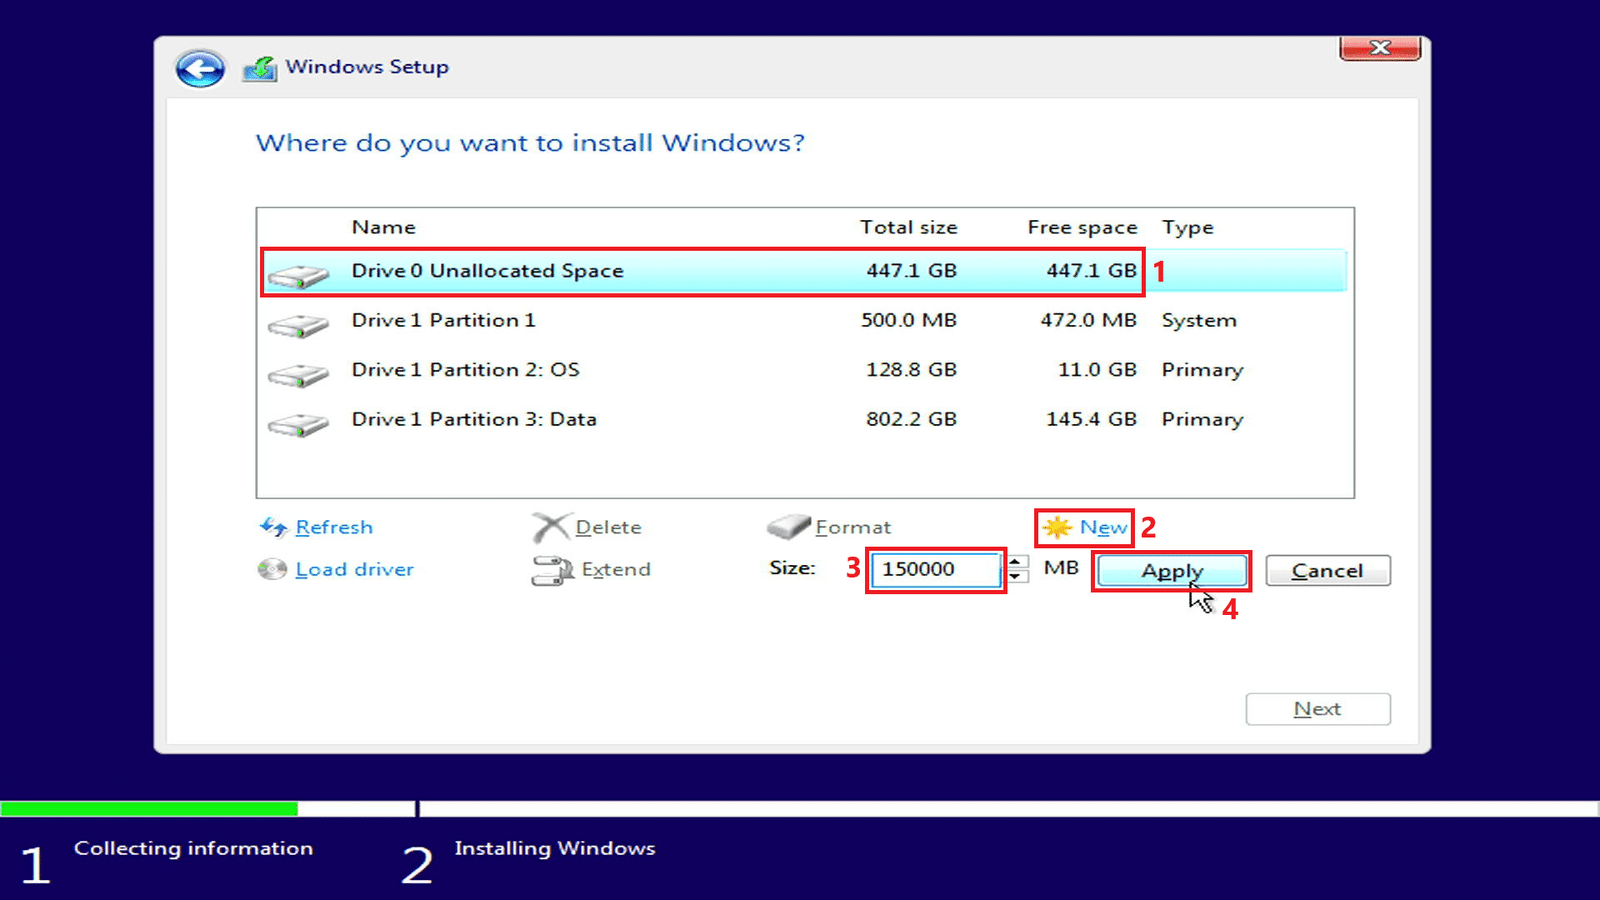Viewport: 1600px width, 900px height.
Task: Click the Format partition link
Action: pyautogui.click(x=852, y=527)
